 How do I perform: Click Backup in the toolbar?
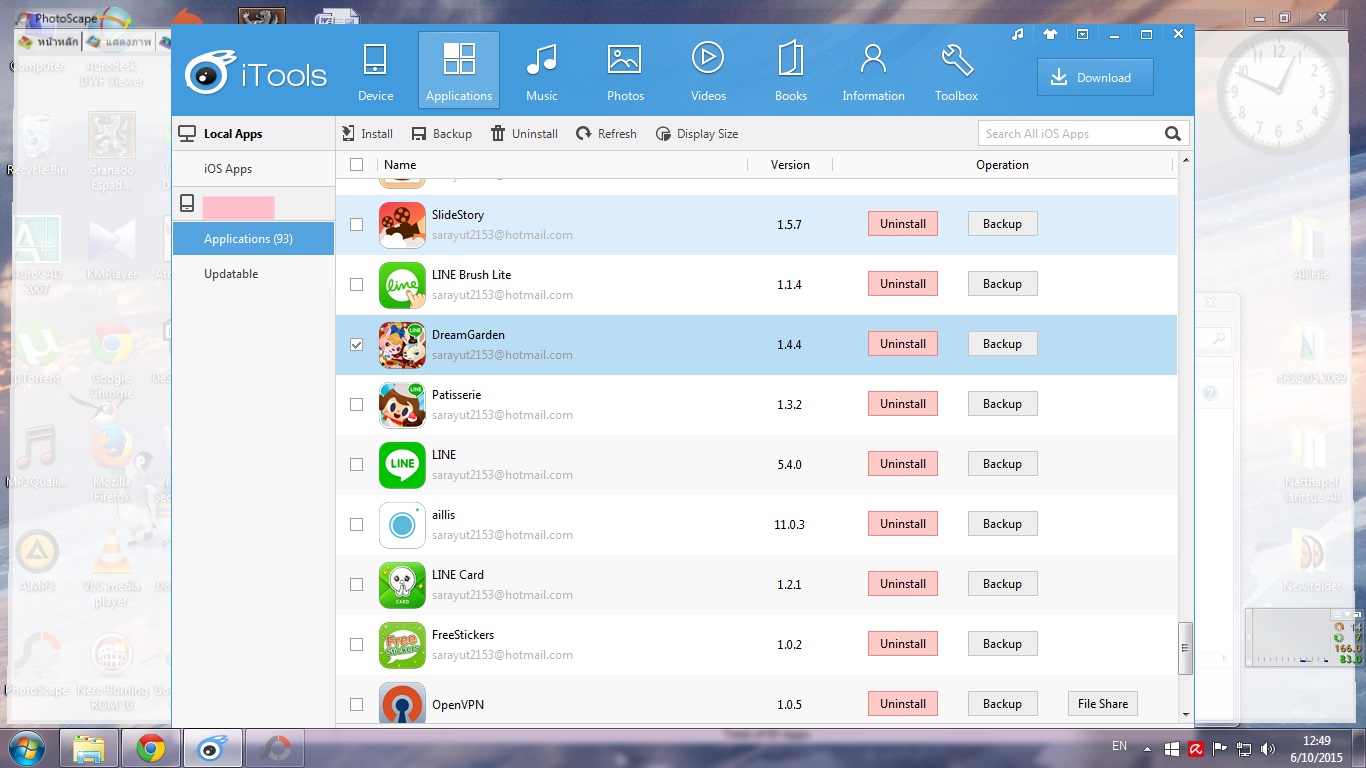coord(442,134)
